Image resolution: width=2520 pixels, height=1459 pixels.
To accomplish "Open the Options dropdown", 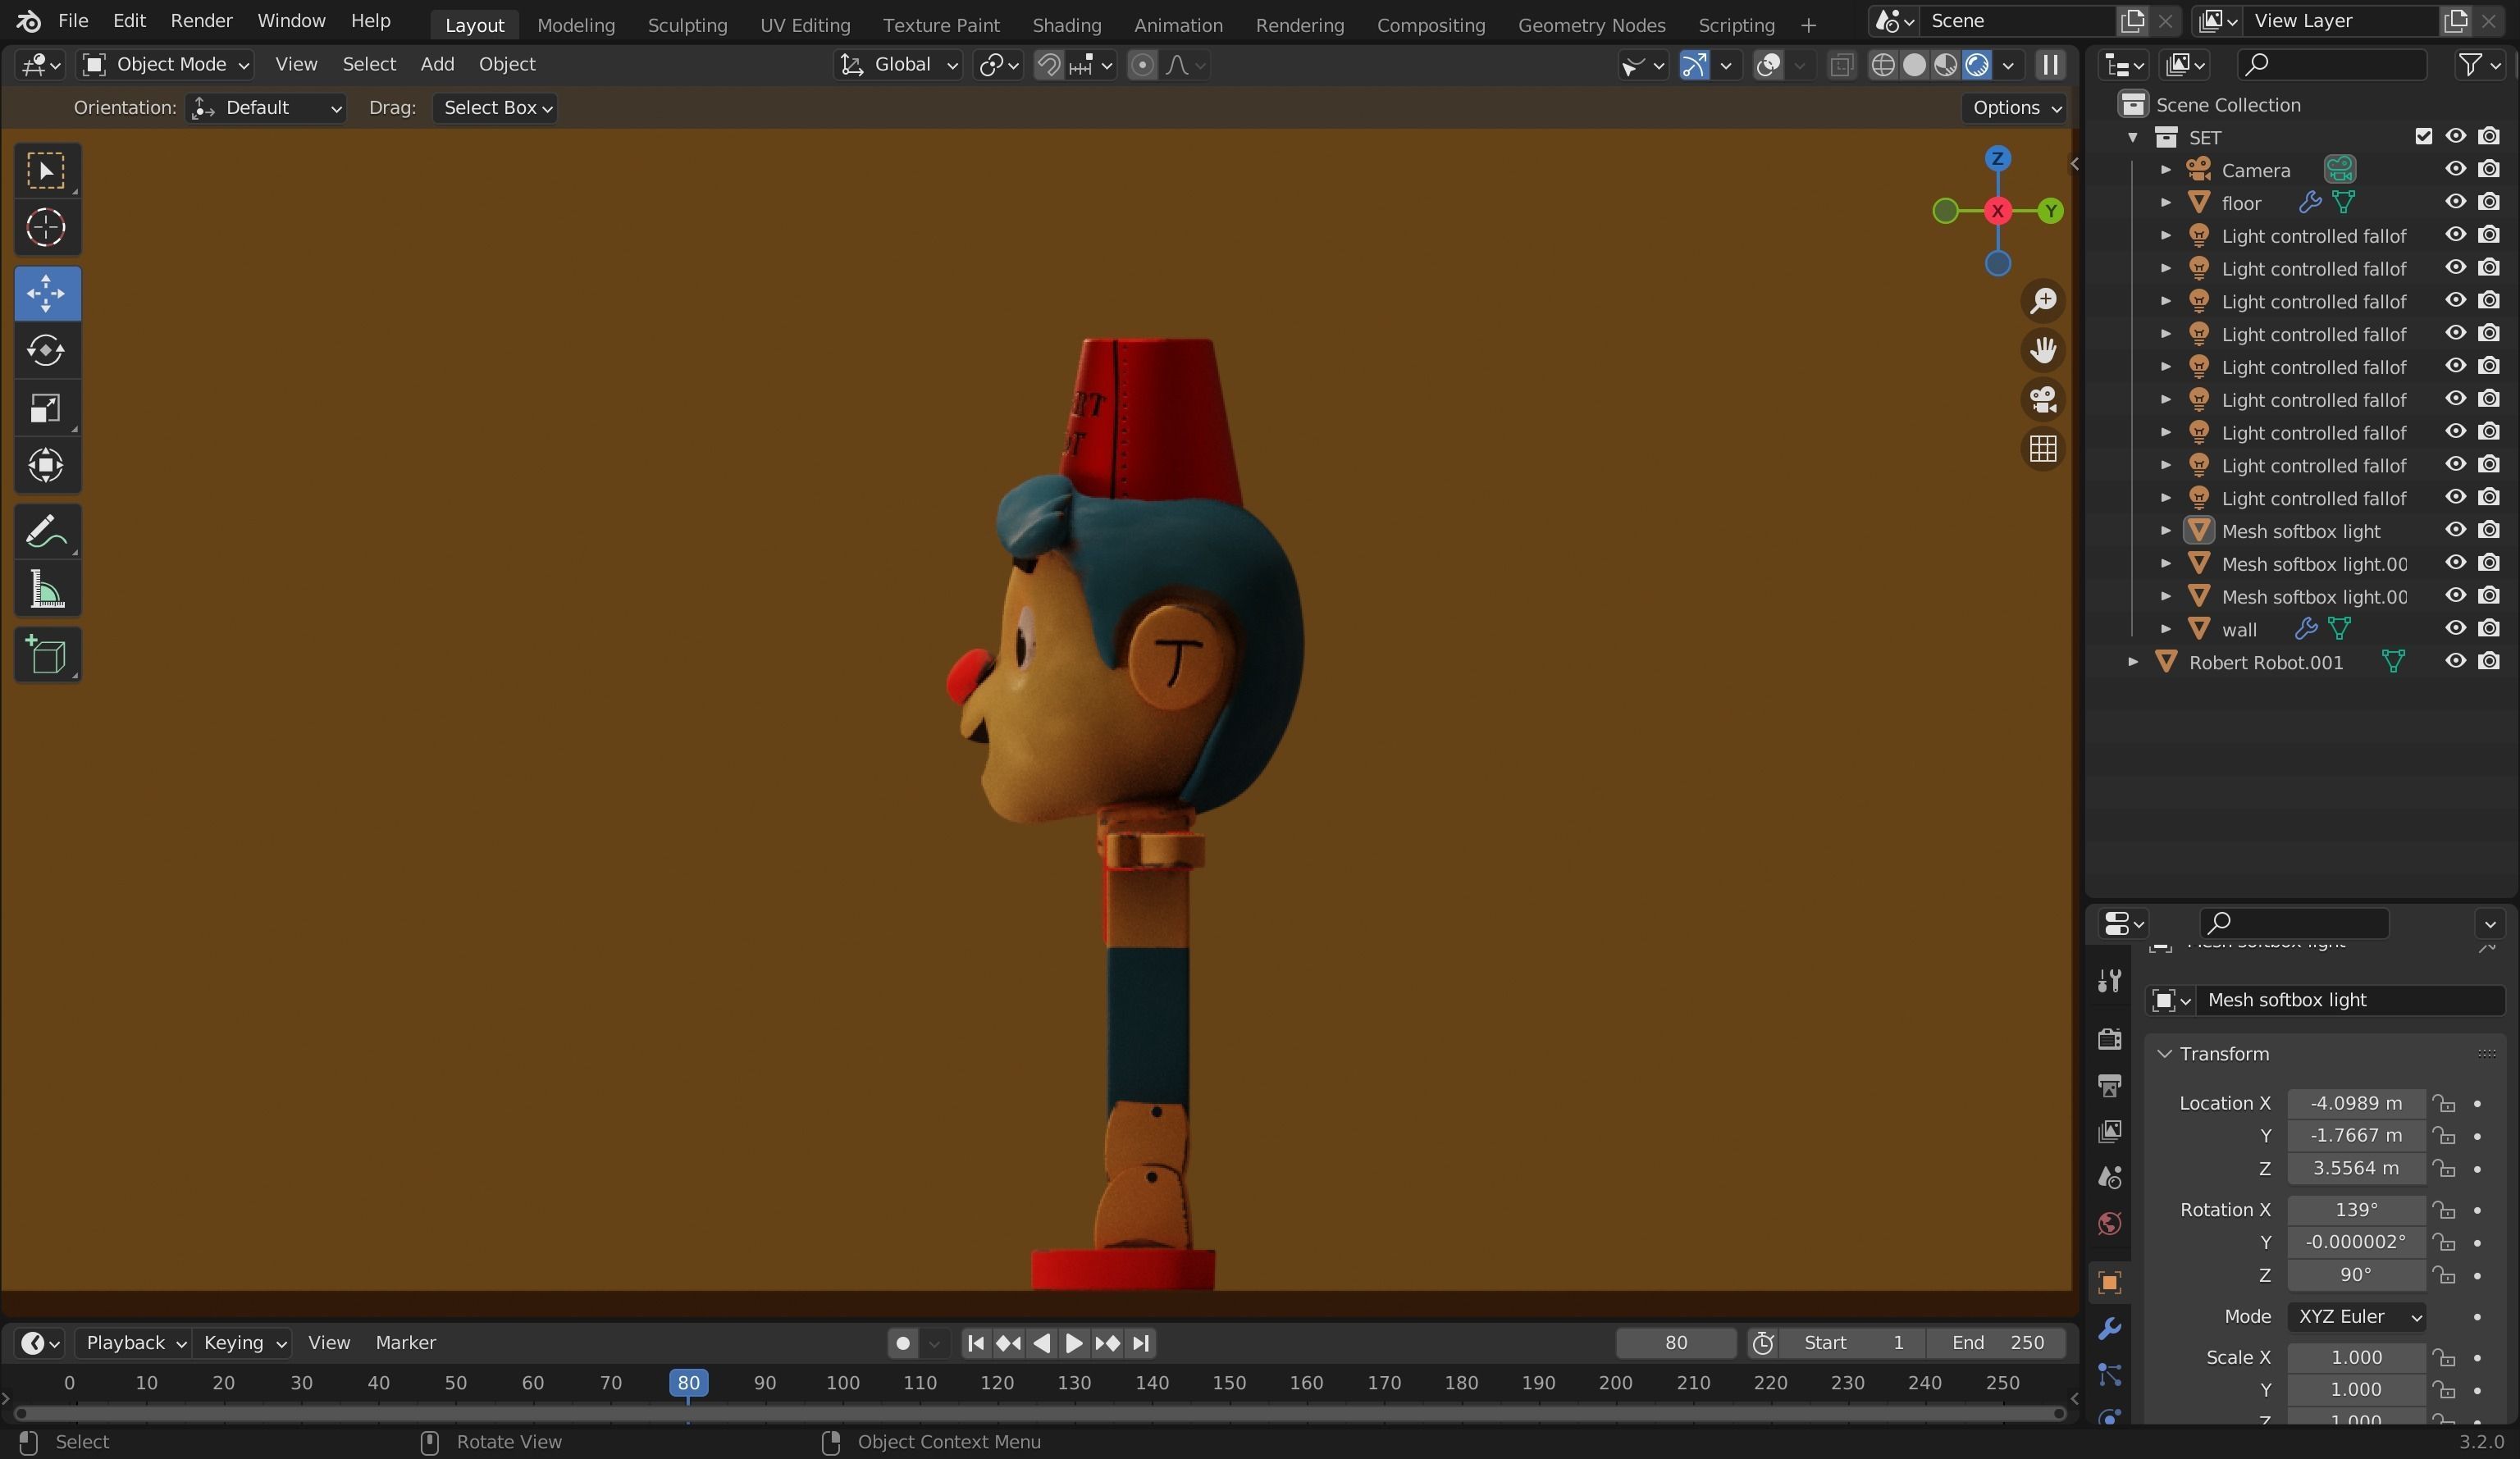I will [x=2014, y=108].
